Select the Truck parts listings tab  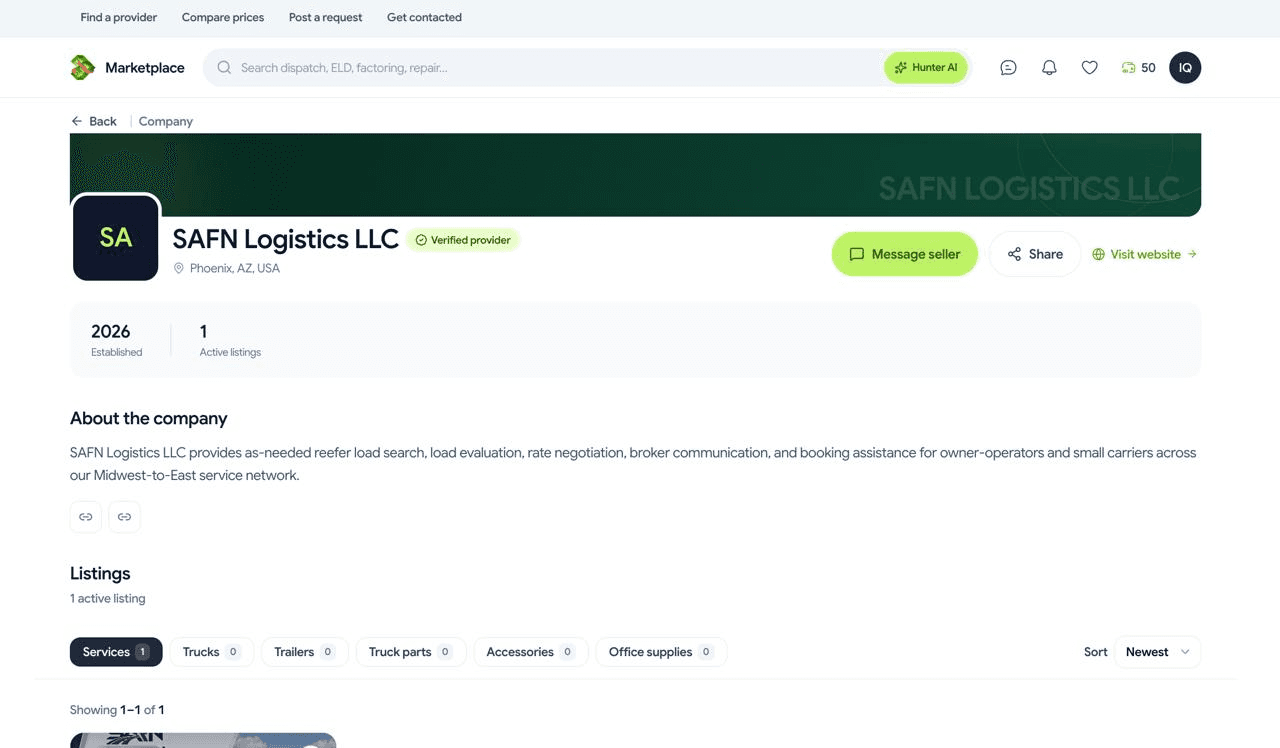411,652
